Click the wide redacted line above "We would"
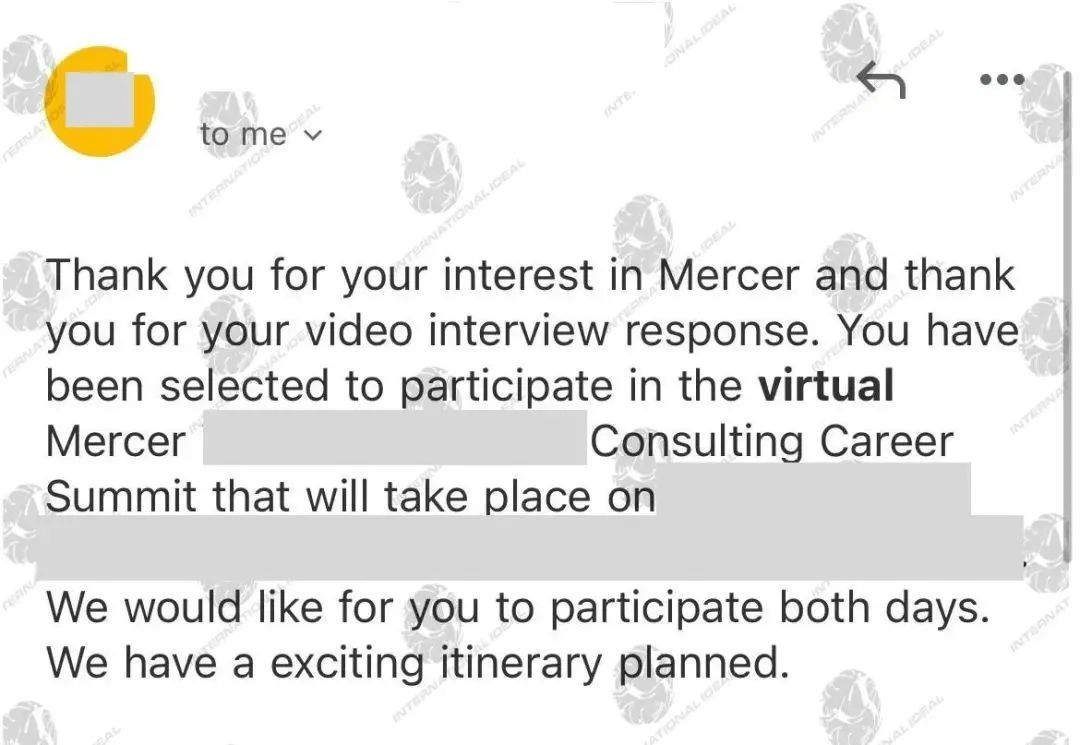The width and height of the screenshot is (1080, 745). (x=530, y=548)
